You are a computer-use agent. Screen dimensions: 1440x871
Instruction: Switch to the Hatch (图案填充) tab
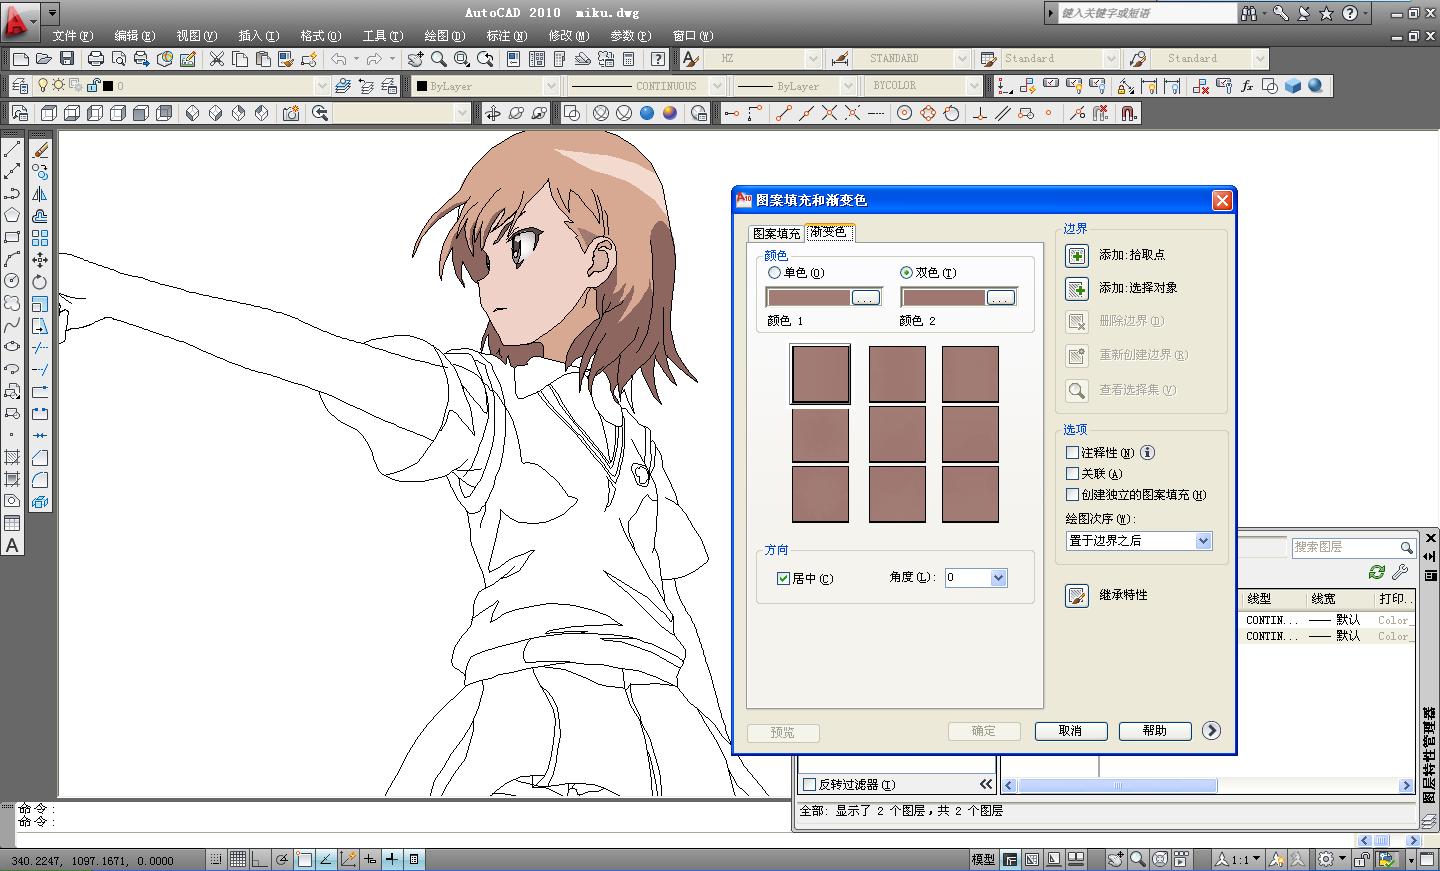pyautogui.click(x=776, y=233)
